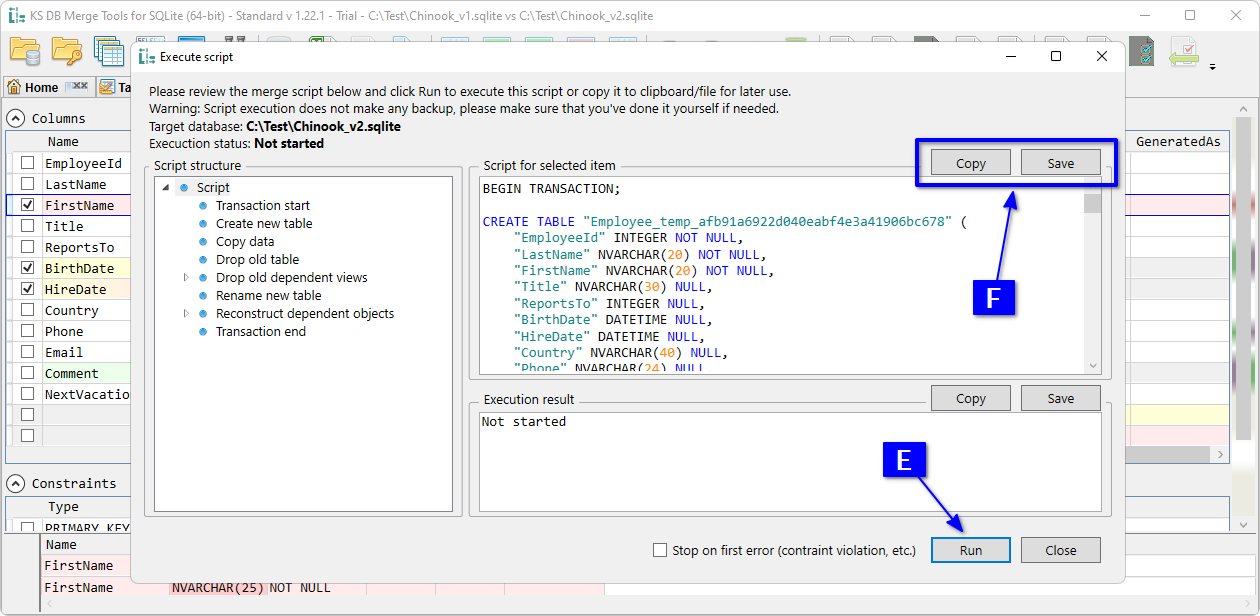Expand the Drop old dependent views node
The image size is (1260, 616).
pyautogui.click(x=186, y=278)
